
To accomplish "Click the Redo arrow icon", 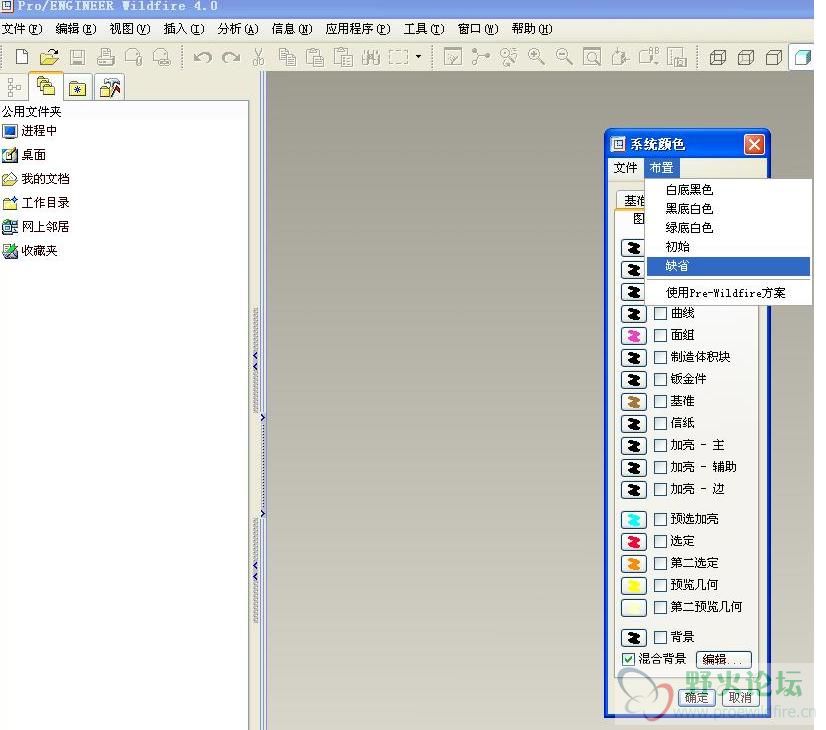I will [x=231, y=57].
